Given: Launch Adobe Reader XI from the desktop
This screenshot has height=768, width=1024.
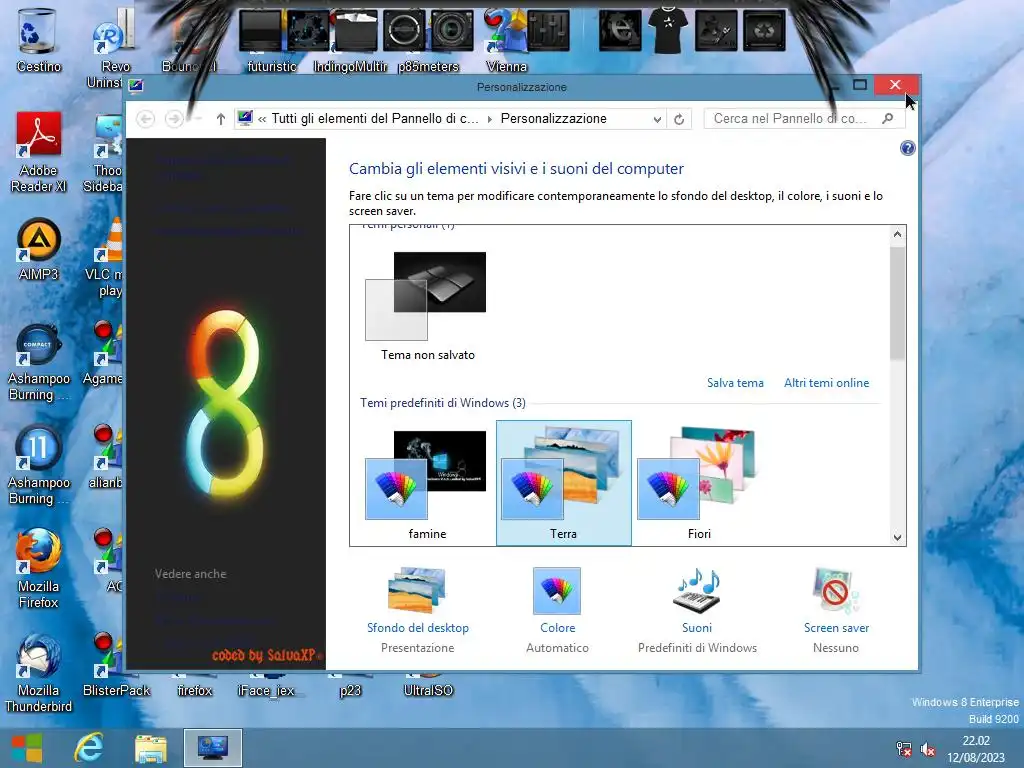Looking at the screenshot, I should point(38,152).
